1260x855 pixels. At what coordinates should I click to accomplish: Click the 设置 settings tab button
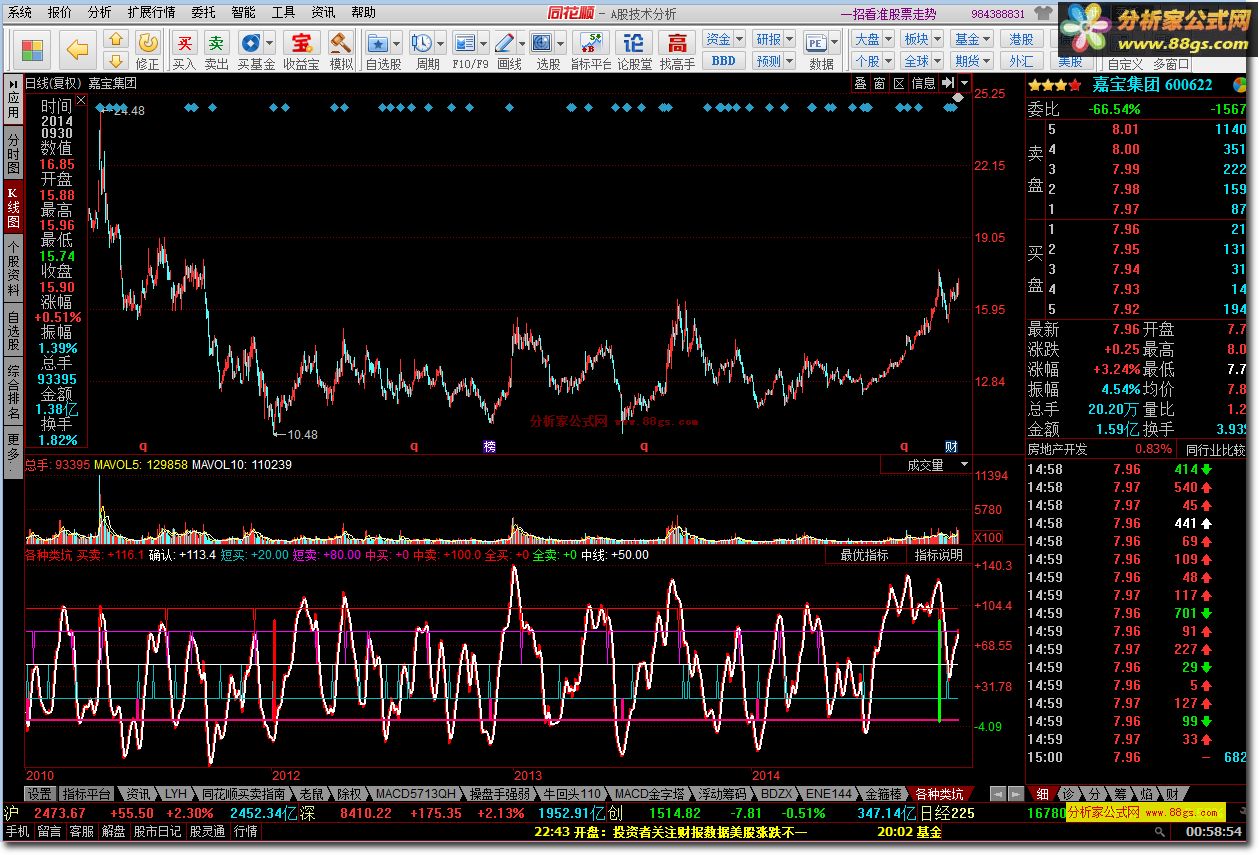coord(39,794)
